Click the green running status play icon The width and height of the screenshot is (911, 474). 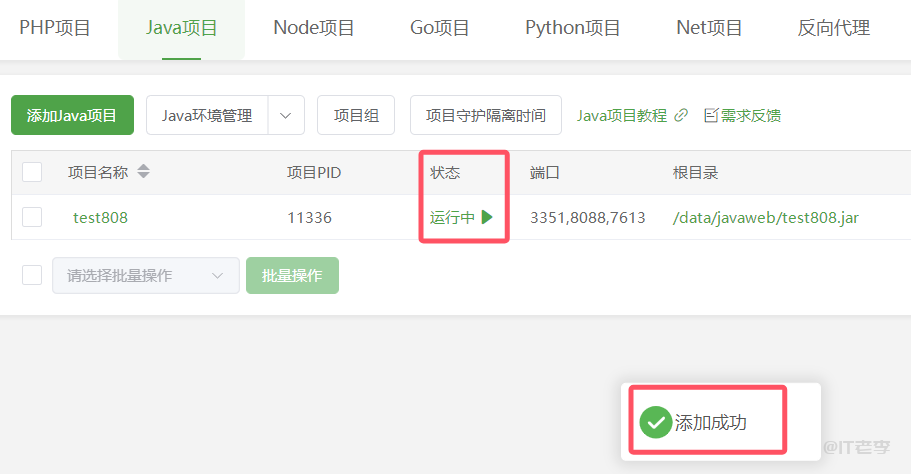coord(487,217)
